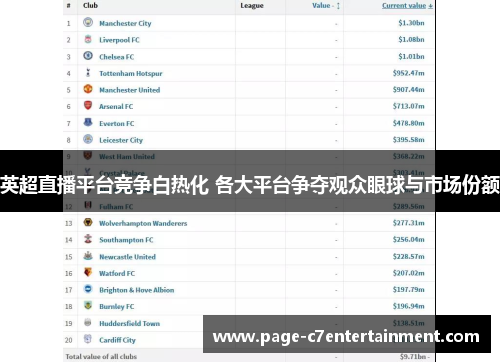Click the Club column header
Image resolution: width=500 pixels, height=362 pixels.
(x=91, y=5)
